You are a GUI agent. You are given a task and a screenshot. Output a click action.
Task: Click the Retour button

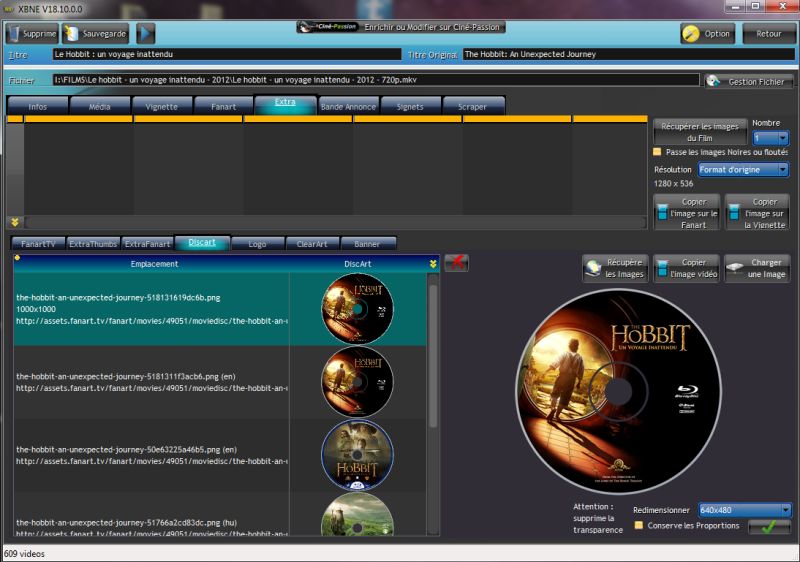point(768,33)
